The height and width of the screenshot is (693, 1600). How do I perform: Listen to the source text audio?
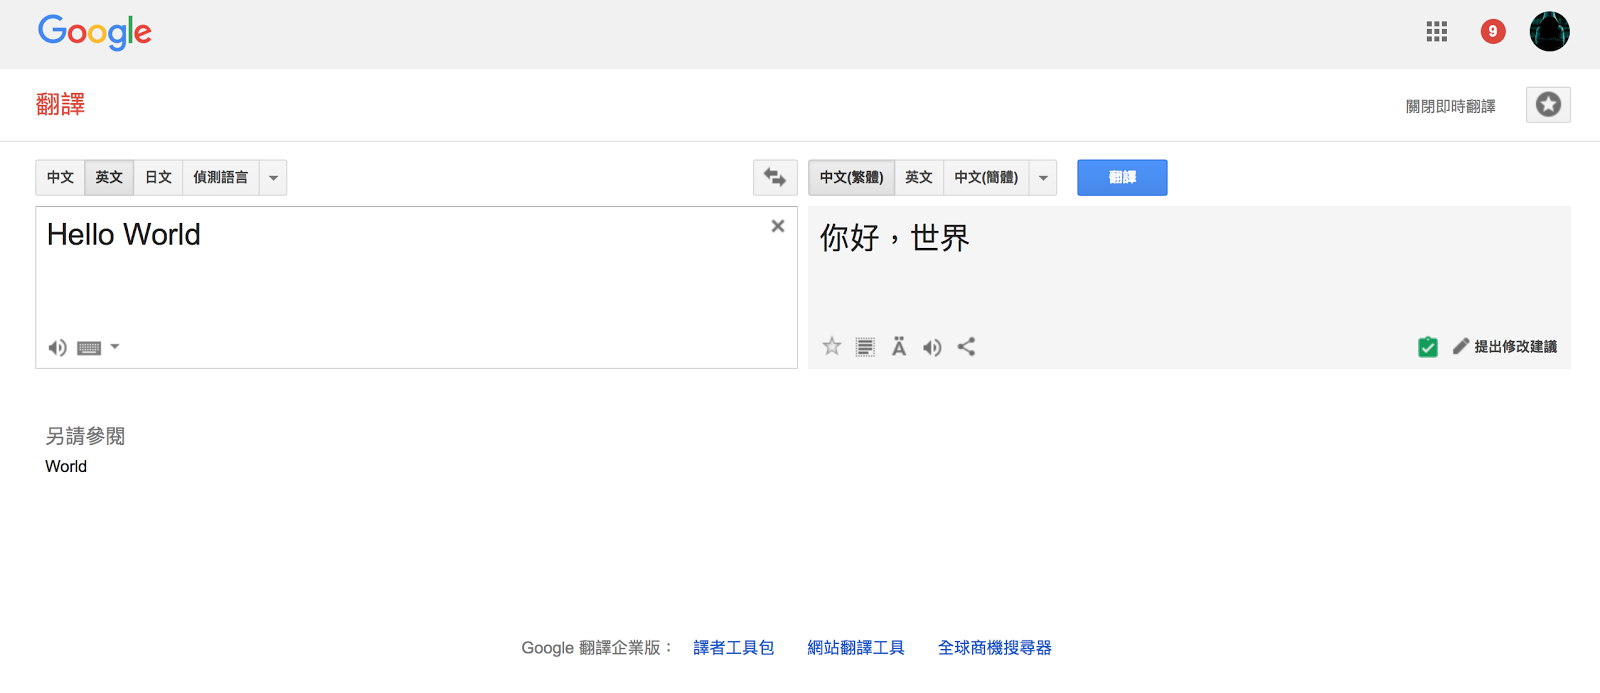click(x=57, y=348)
